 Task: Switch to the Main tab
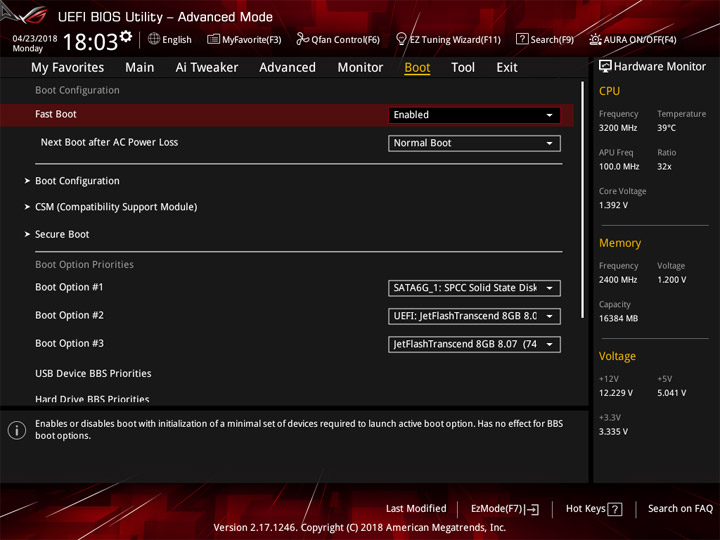pos(140,68)
